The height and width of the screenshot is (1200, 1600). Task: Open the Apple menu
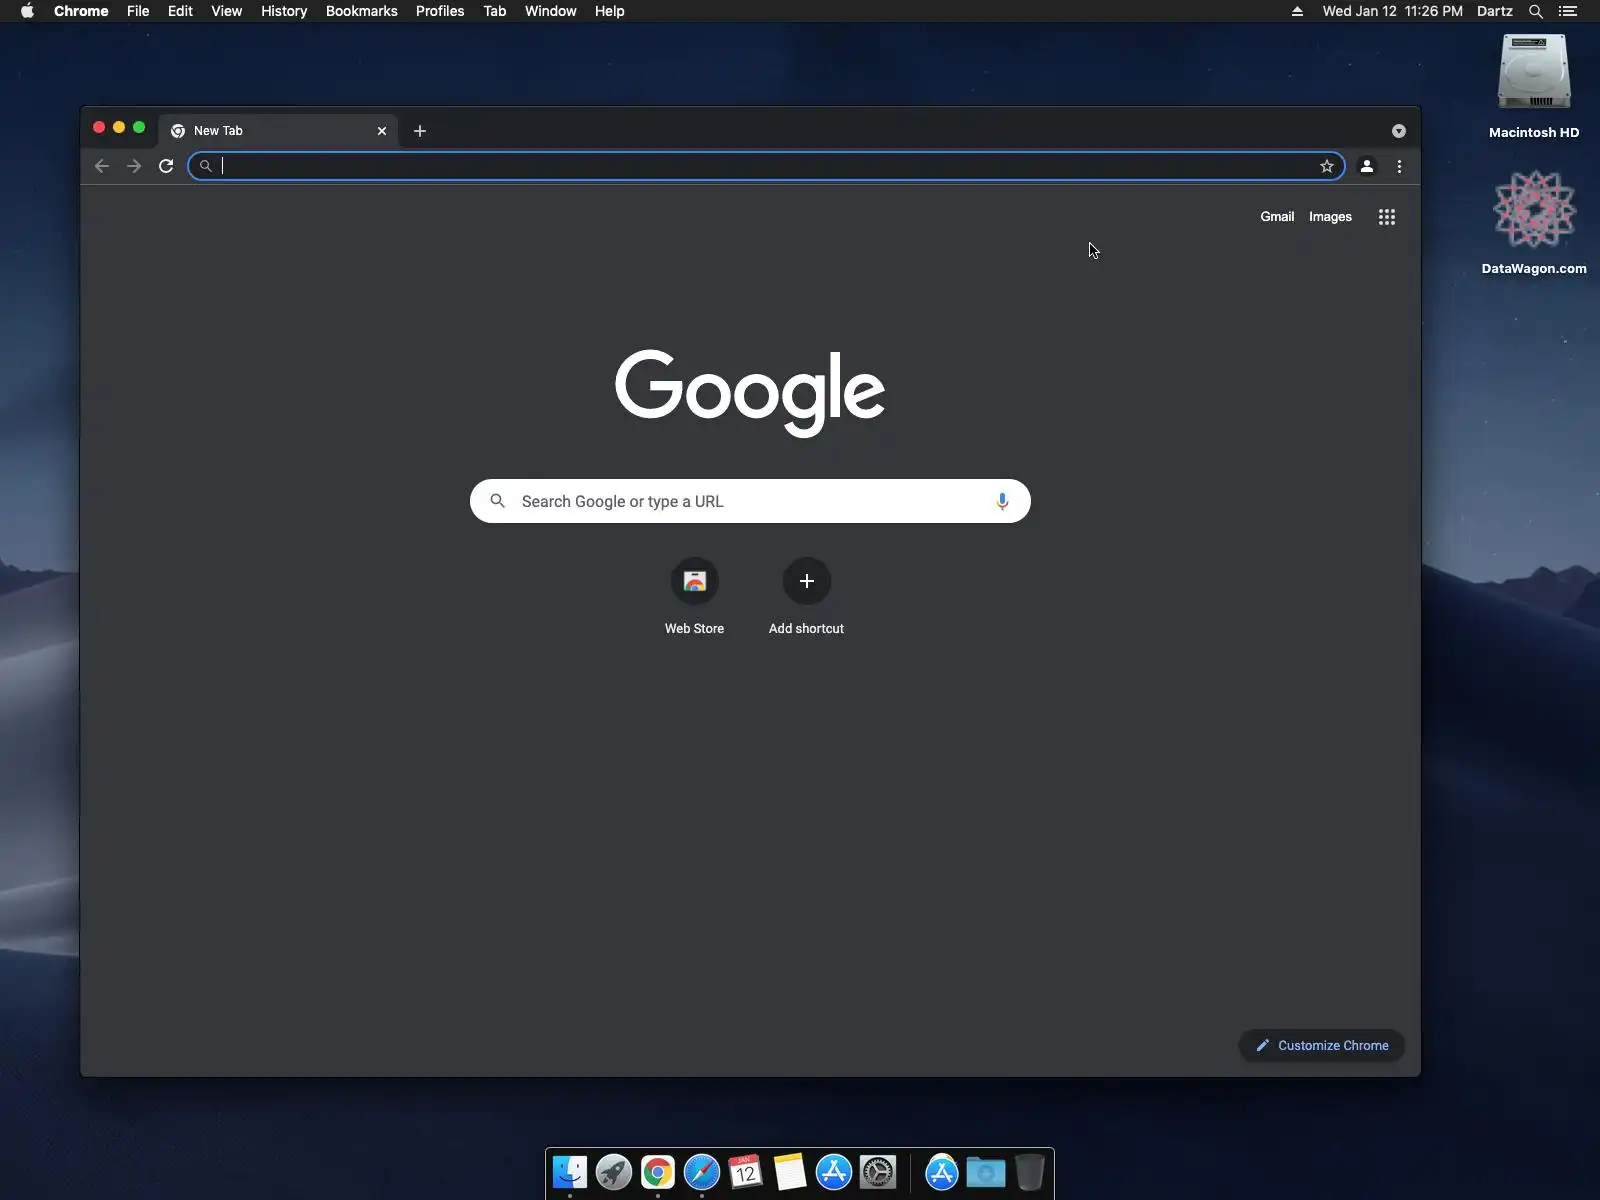point(27,11)
